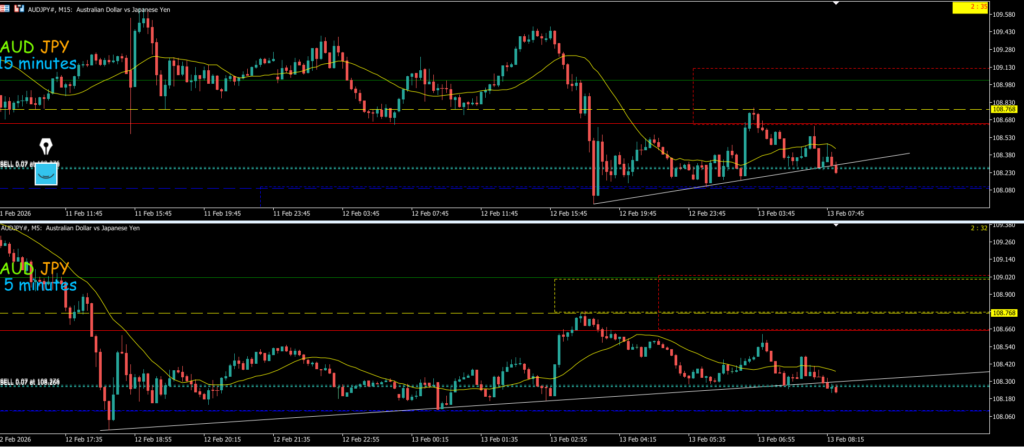The height and width of the screenshot is (447, 1024).
Task: Select the yellow dotted rectangle on M5 chart
Action: point(554,294)
